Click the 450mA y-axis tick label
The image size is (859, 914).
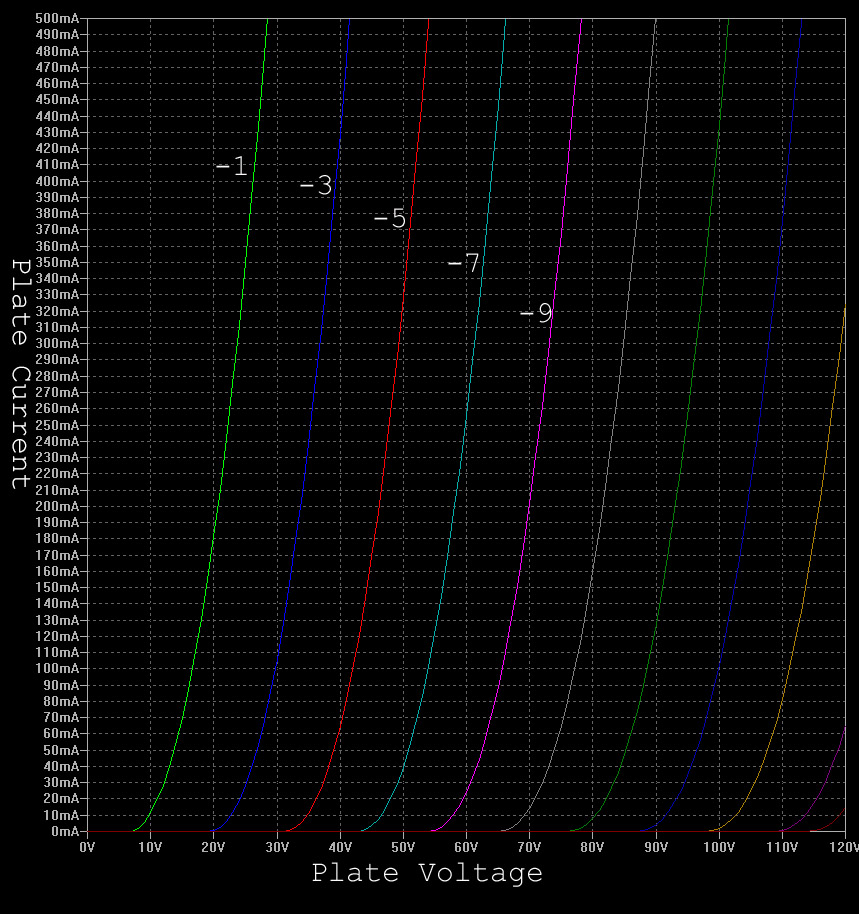coord(57,100)
